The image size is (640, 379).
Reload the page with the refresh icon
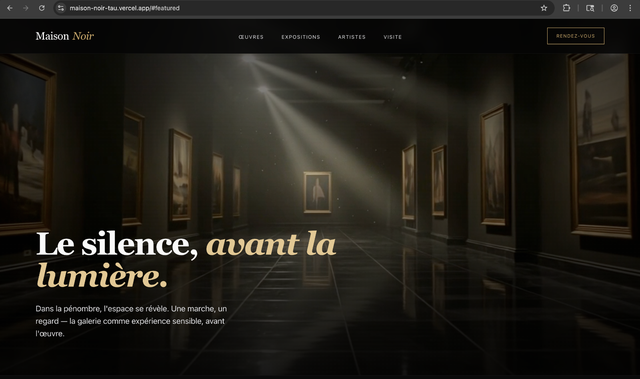click(x=42, y=8)
